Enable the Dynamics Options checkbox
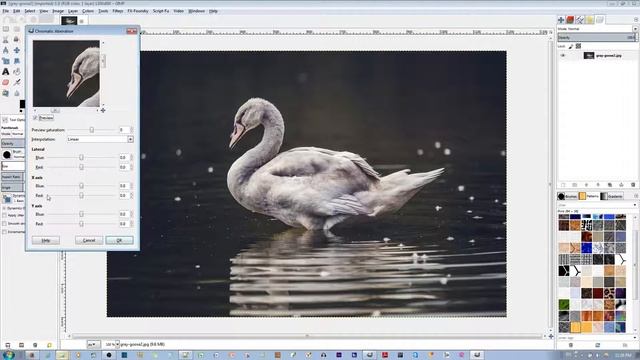Image resolution: width=640 pixels, height=360 pixels. [4, 208]
